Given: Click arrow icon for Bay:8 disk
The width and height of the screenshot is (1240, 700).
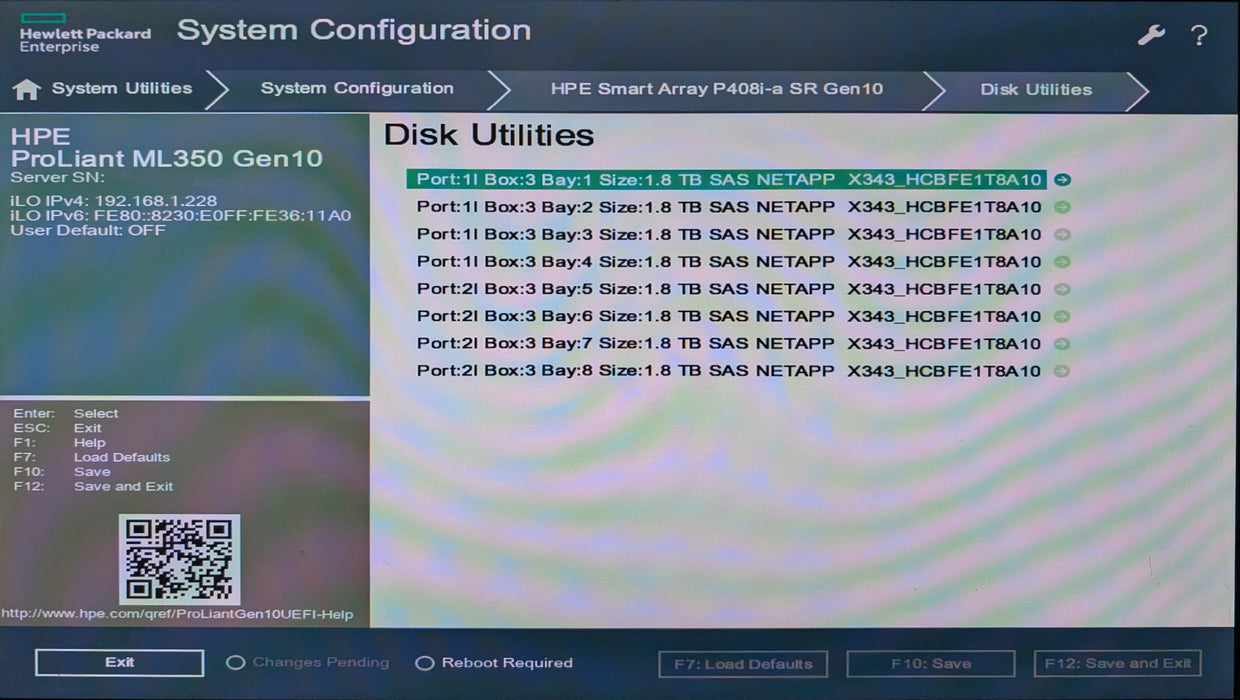Looking at the screenshot, I should (x=1062, y=371).
